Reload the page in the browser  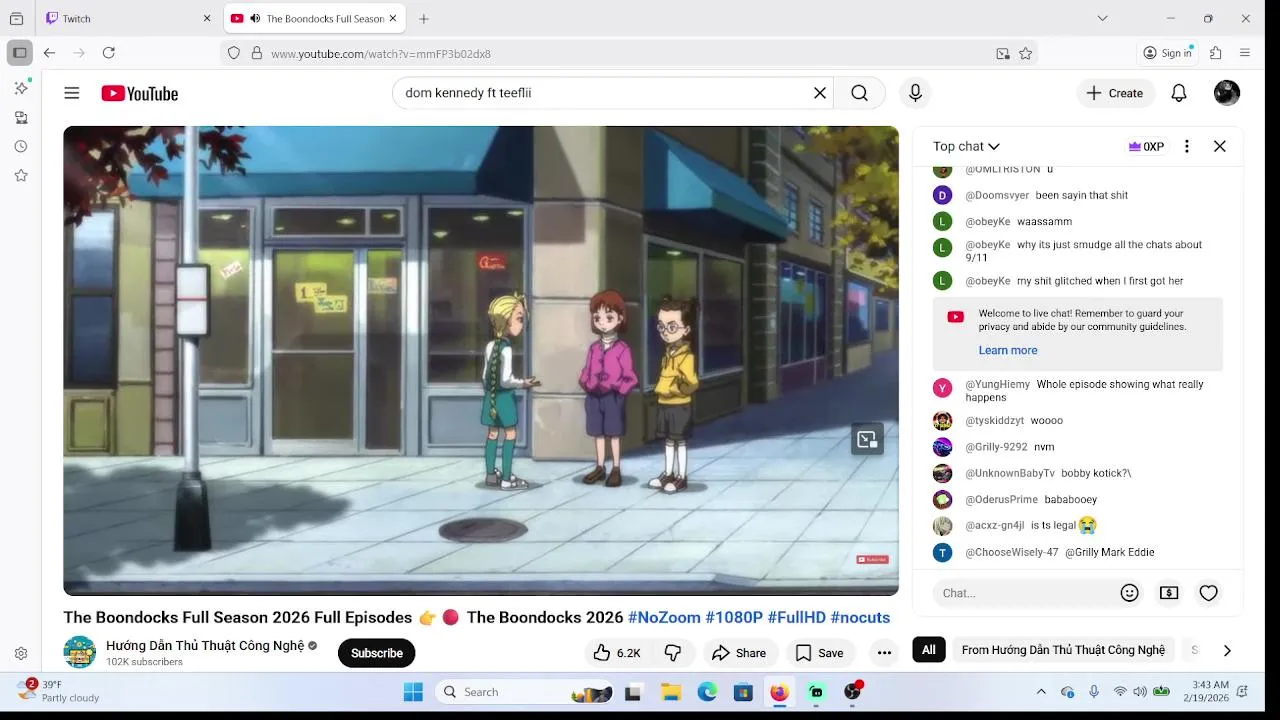[x=109, y=53]
